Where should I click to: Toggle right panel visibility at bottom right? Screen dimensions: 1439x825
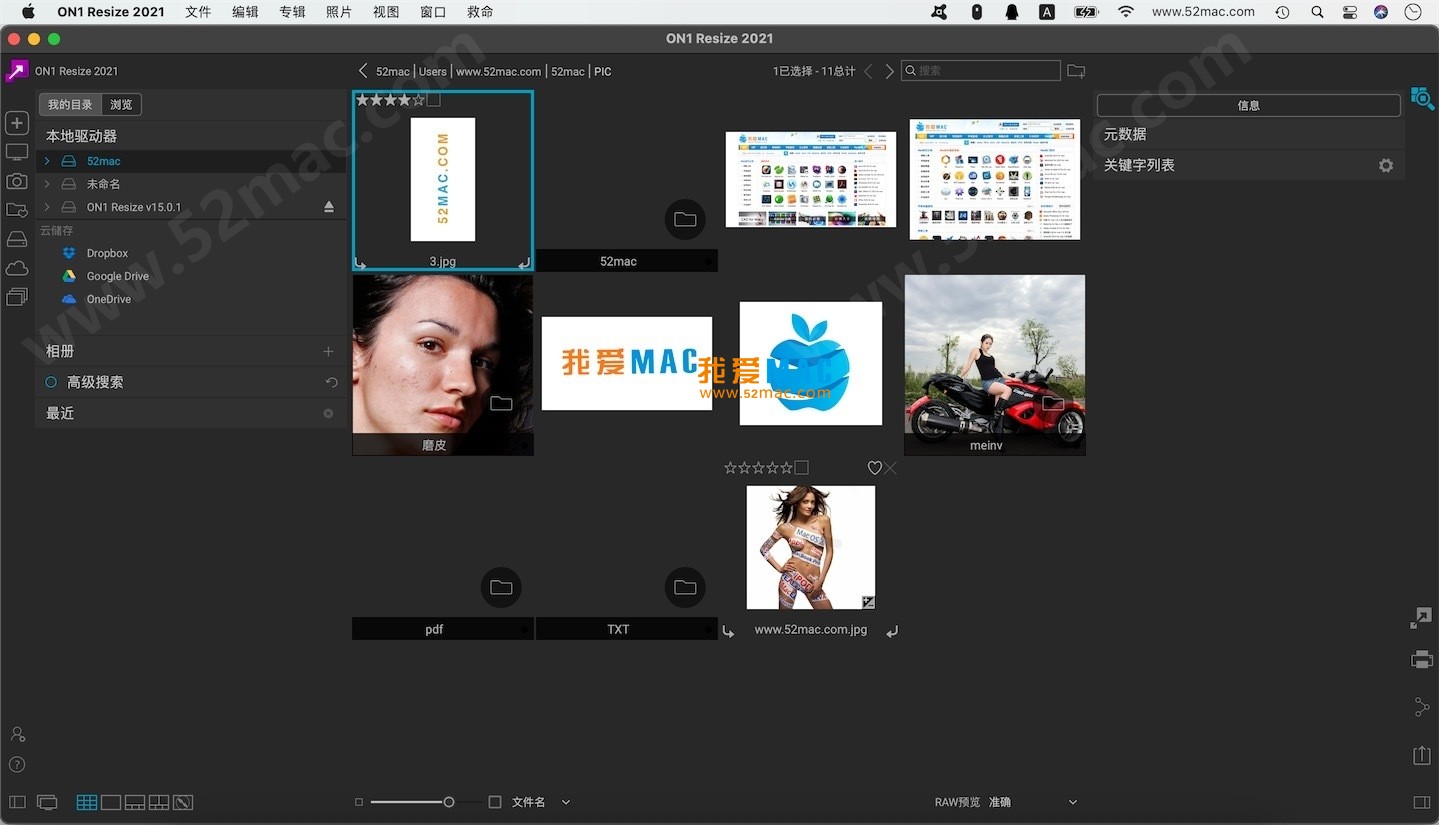point(1422,802)
